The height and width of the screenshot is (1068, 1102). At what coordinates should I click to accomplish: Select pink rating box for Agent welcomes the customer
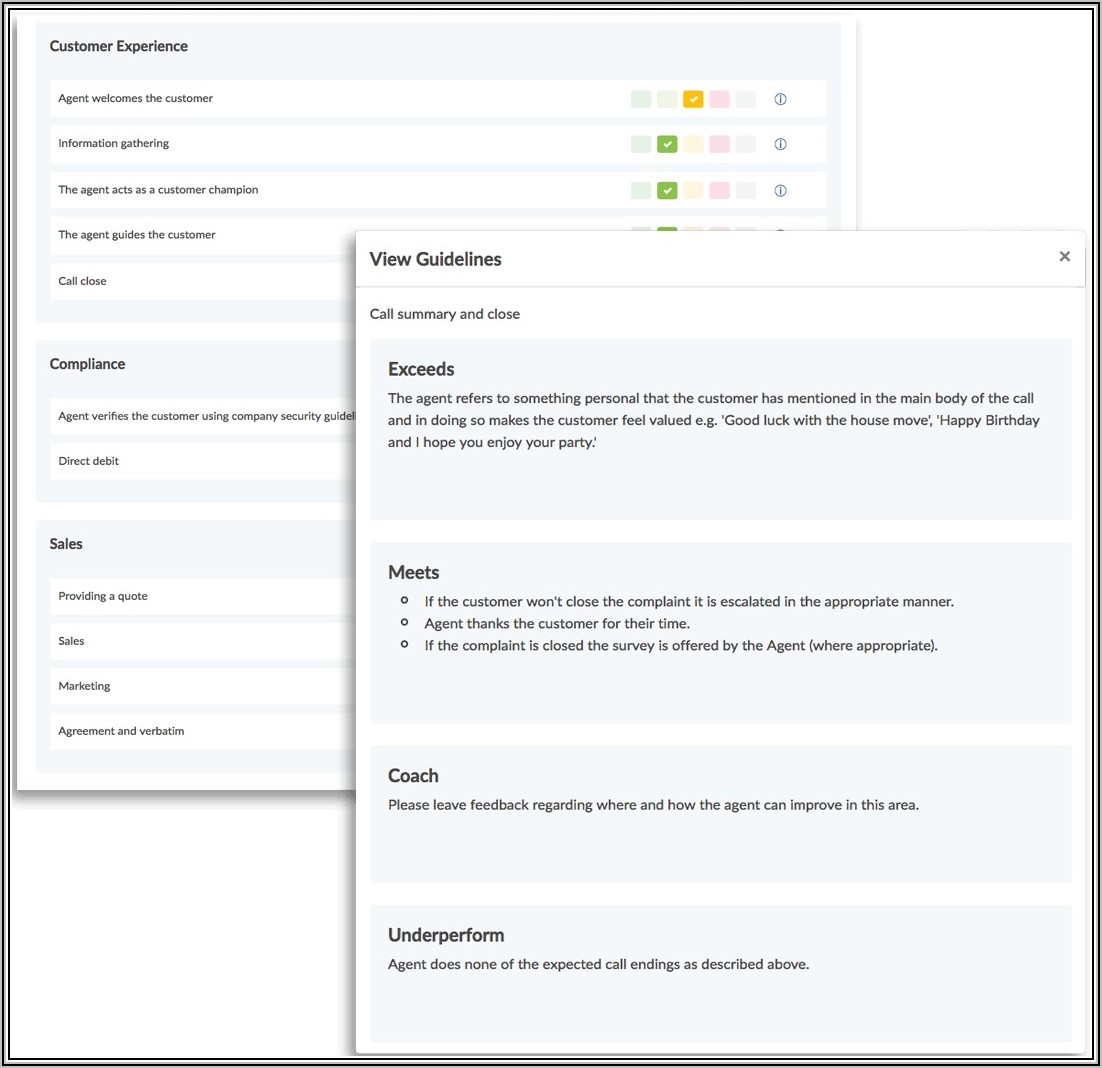(x=719, y=99)
